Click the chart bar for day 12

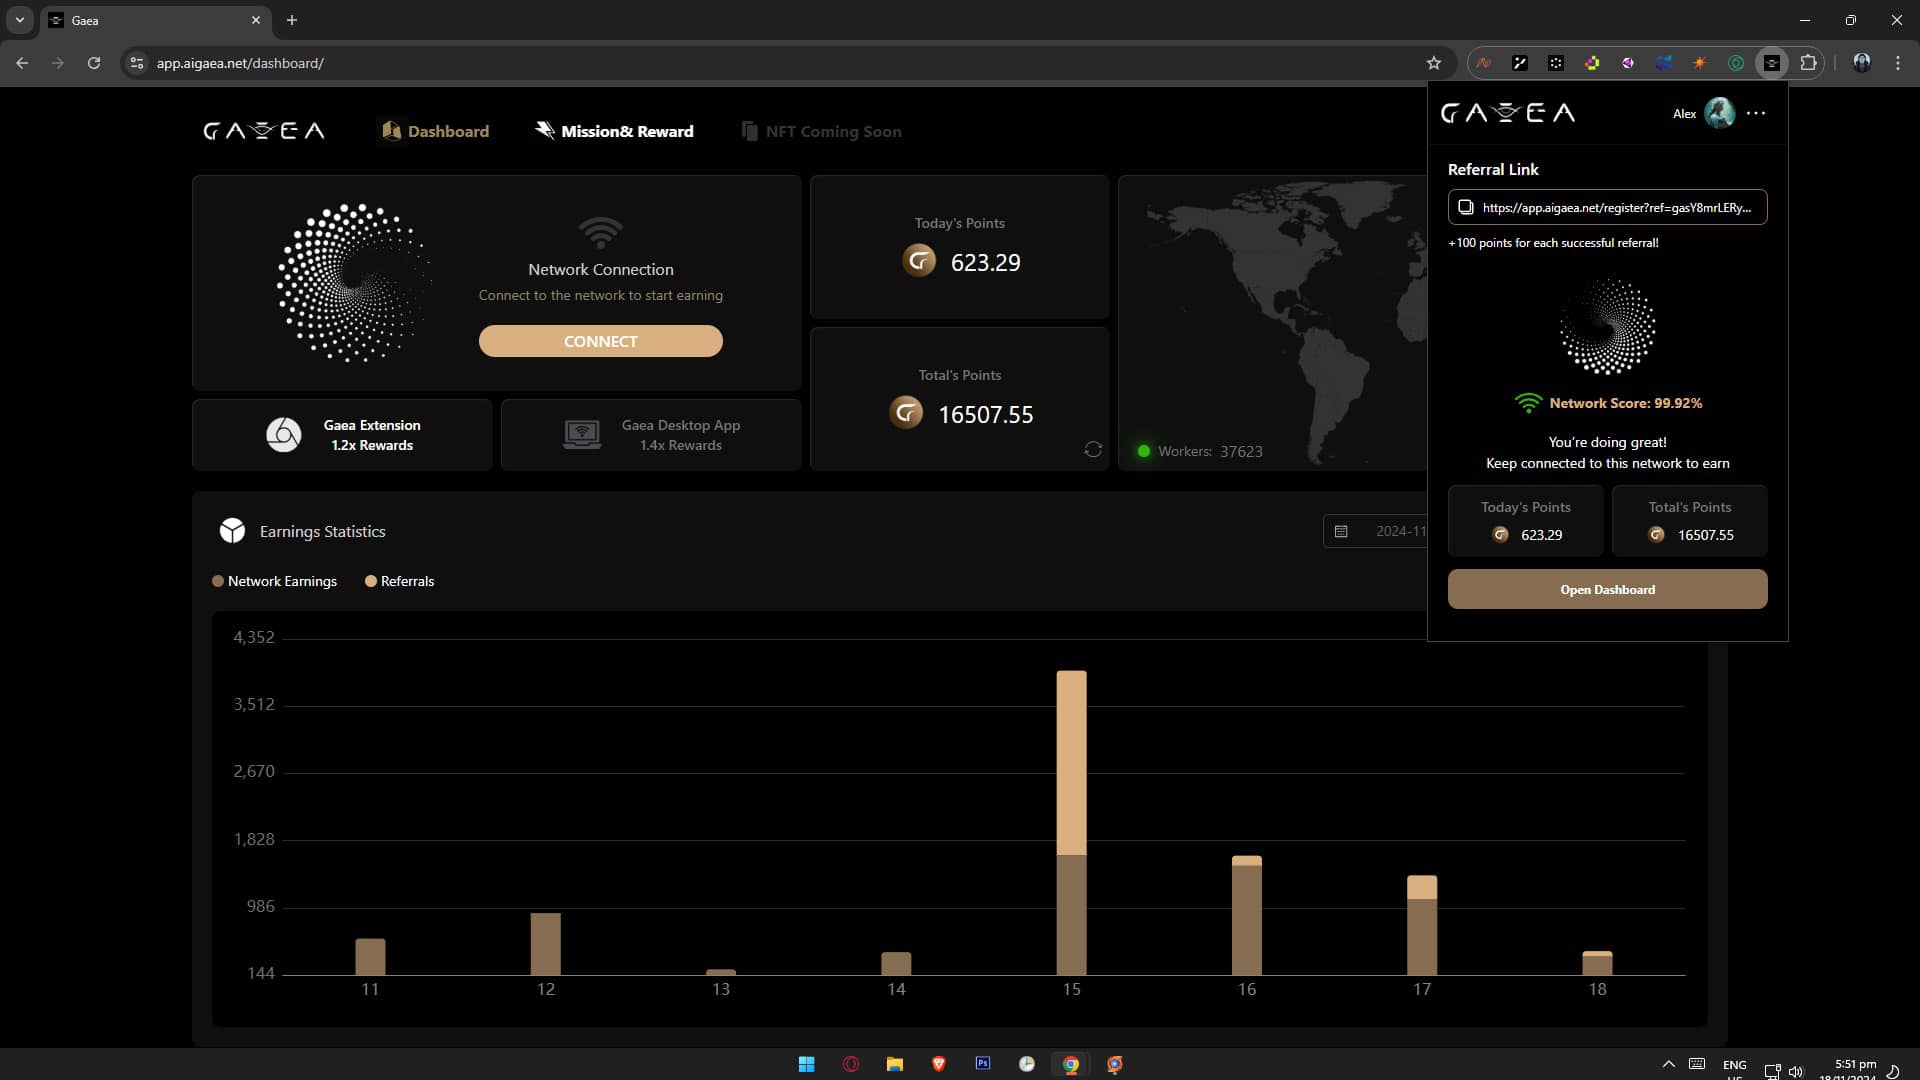point(545,944)
